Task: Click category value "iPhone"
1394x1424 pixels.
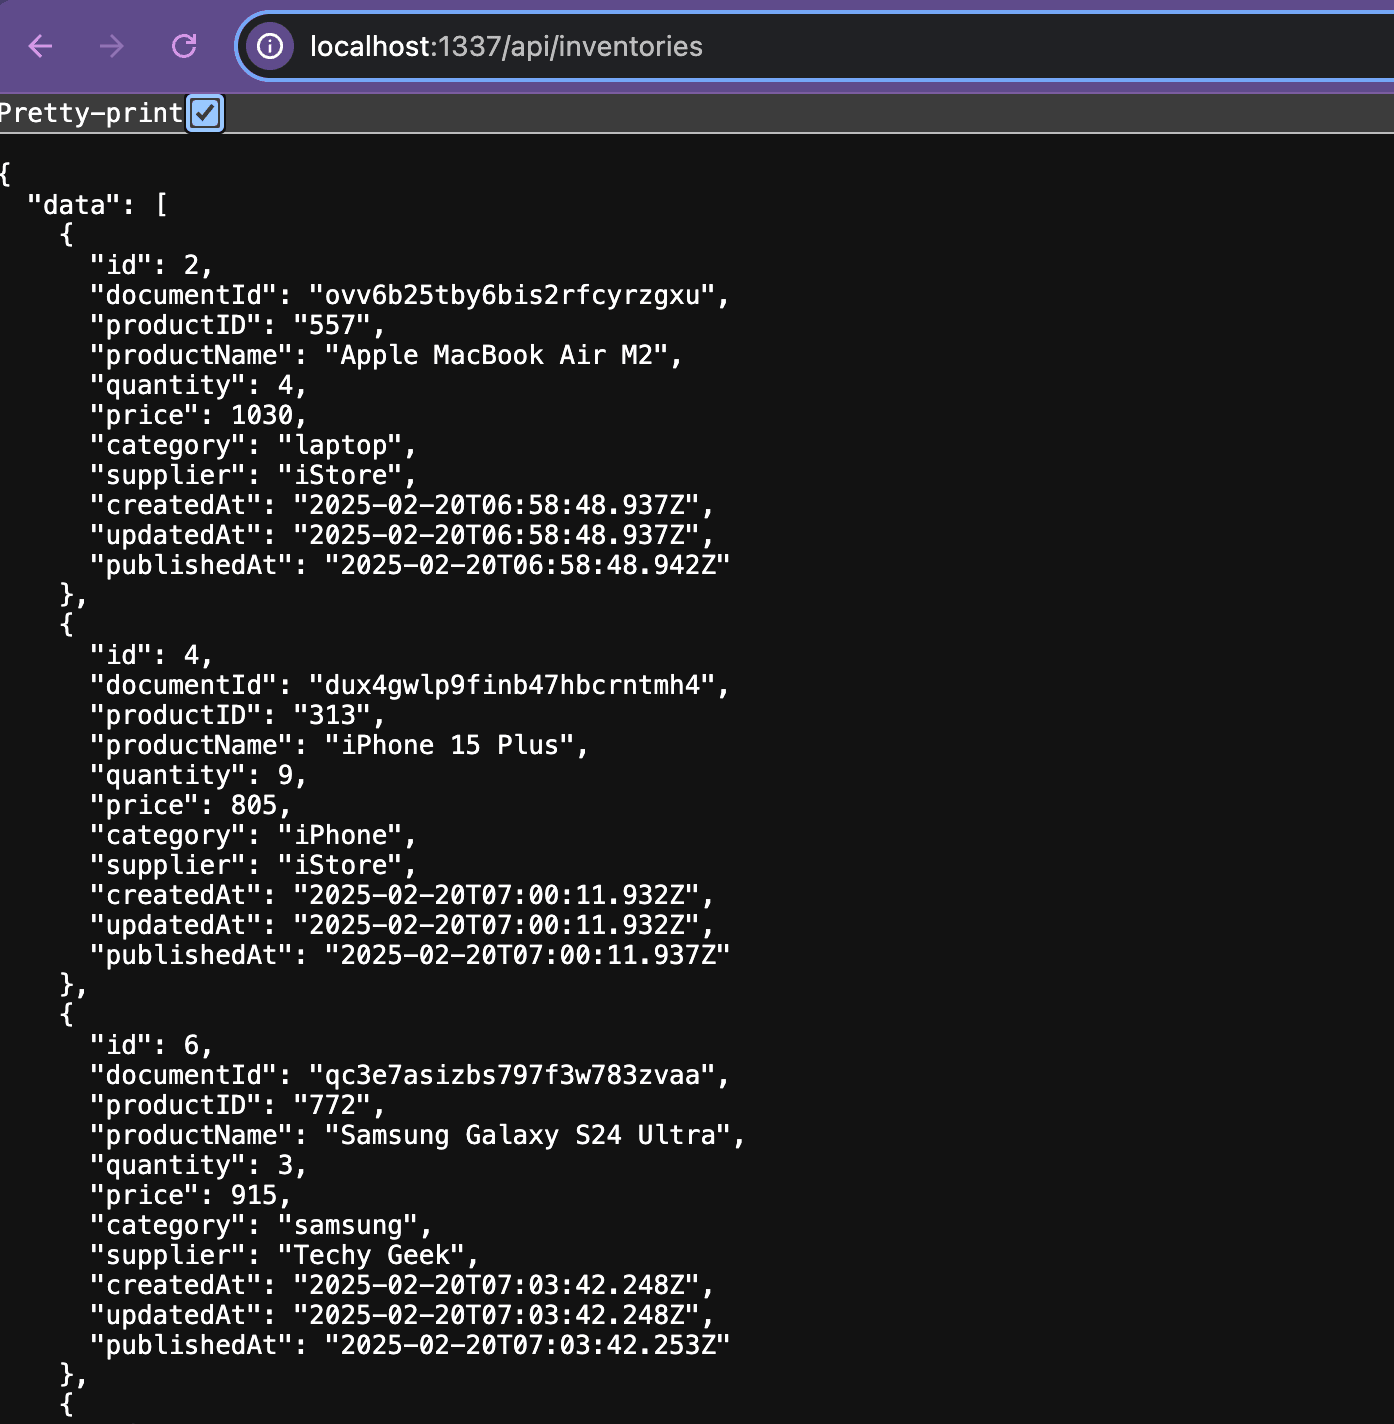Action: point(340,835)
